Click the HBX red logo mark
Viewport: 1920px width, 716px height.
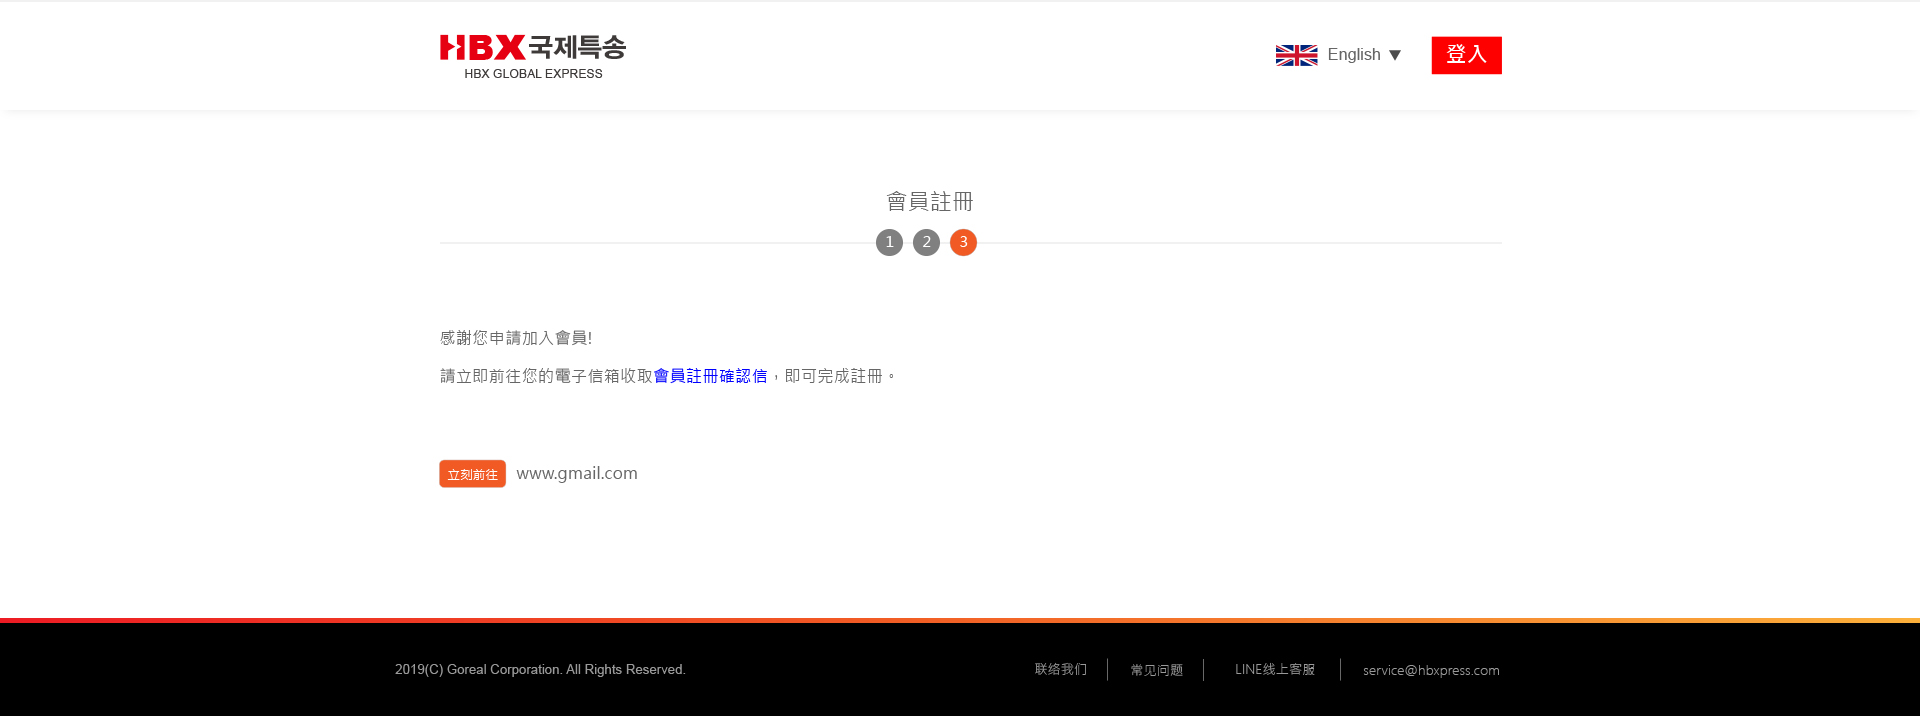tap(482, 47)
